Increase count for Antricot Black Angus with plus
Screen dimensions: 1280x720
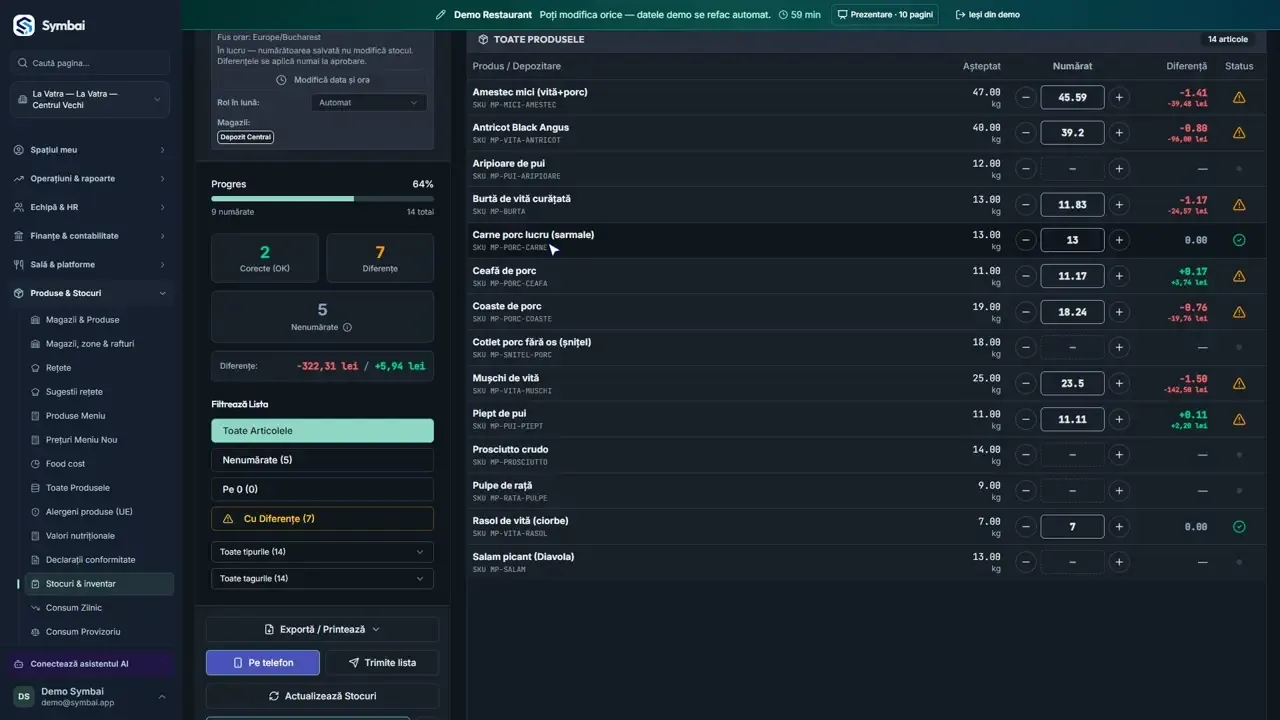1119,133
